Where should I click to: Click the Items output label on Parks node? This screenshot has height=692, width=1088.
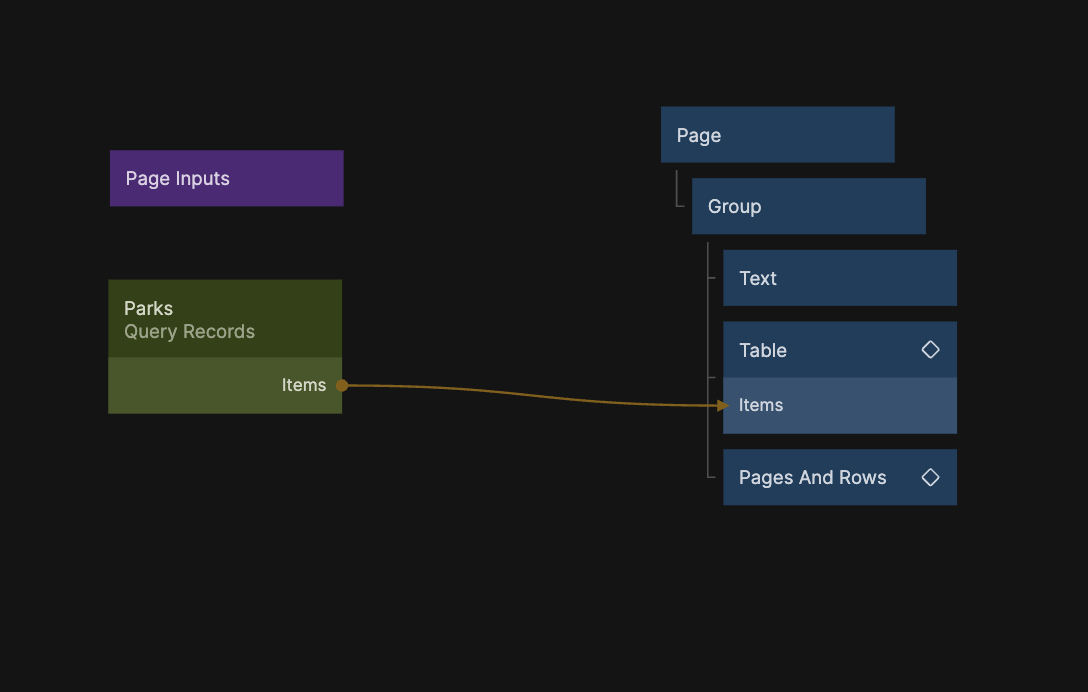click(x=303, y=385)
